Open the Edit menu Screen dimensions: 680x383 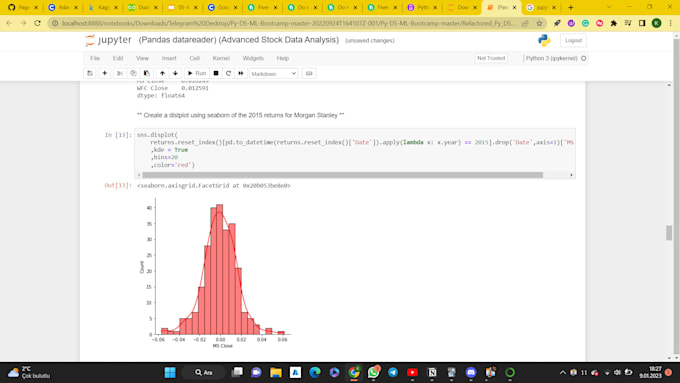[118, 58]
